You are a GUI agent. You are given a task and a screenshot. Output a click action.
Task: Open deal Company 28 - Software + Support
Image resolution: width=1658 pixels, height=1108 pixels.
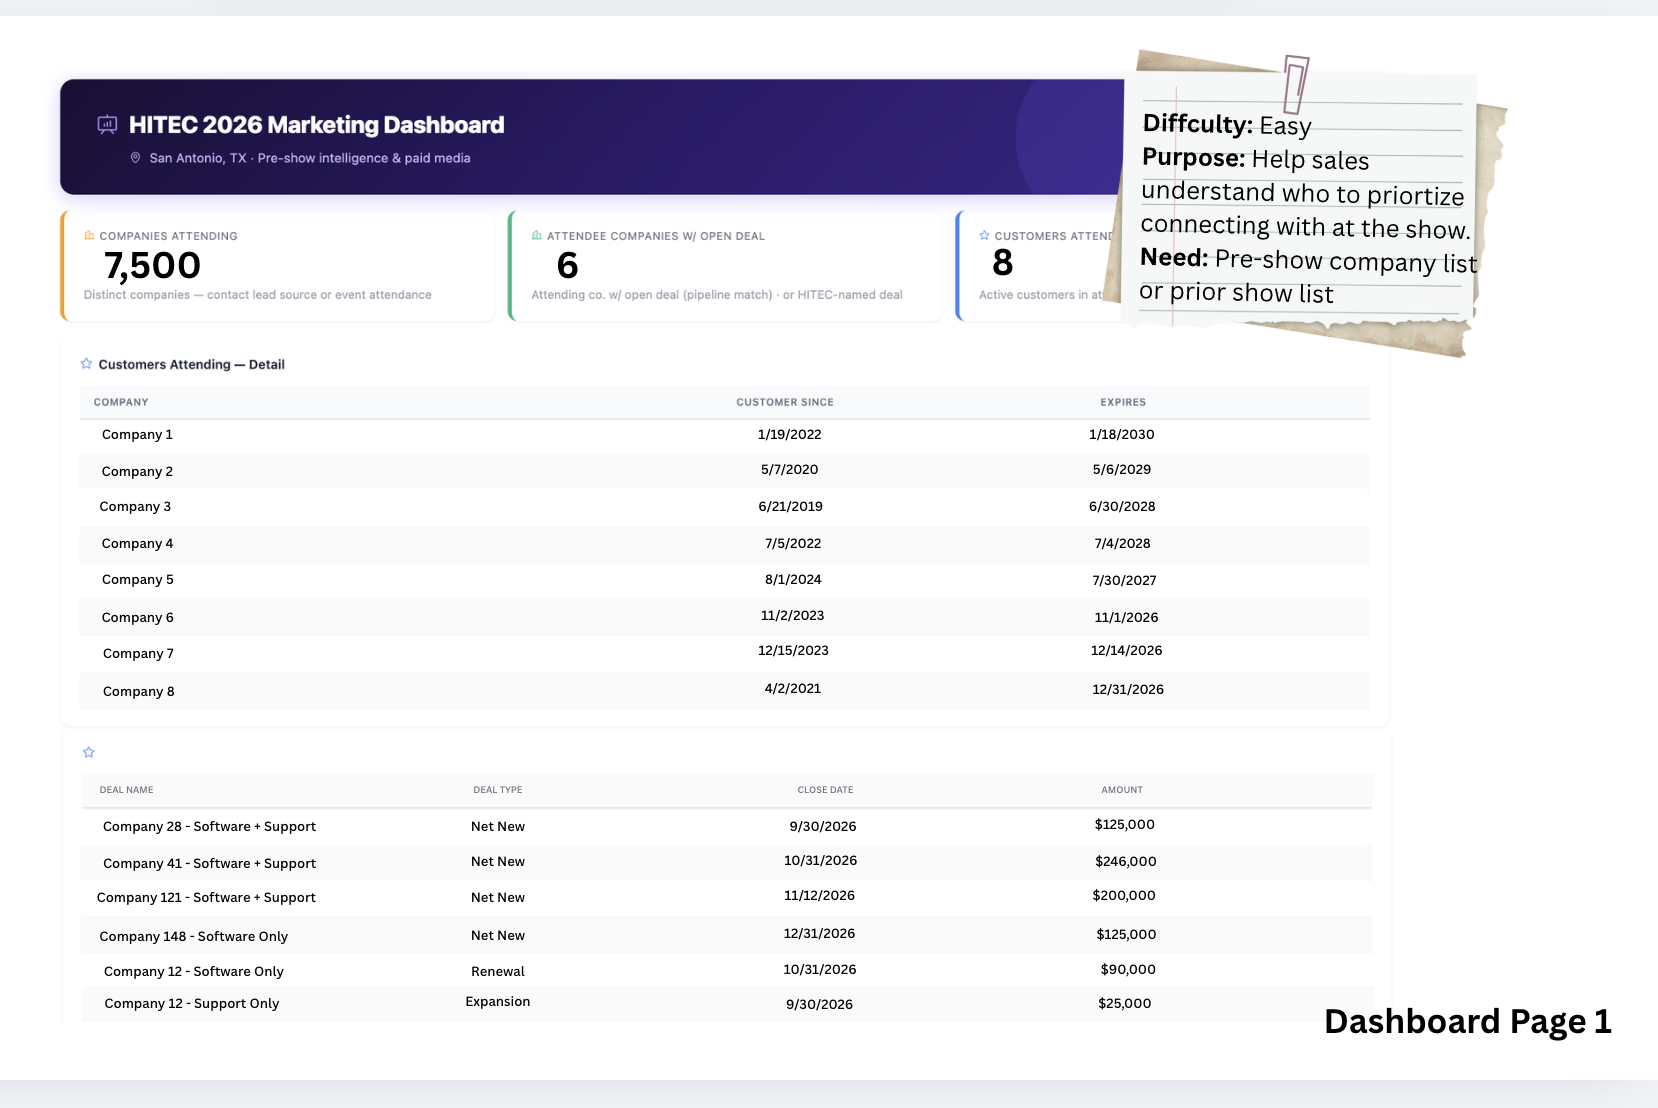tap(209, 827)
